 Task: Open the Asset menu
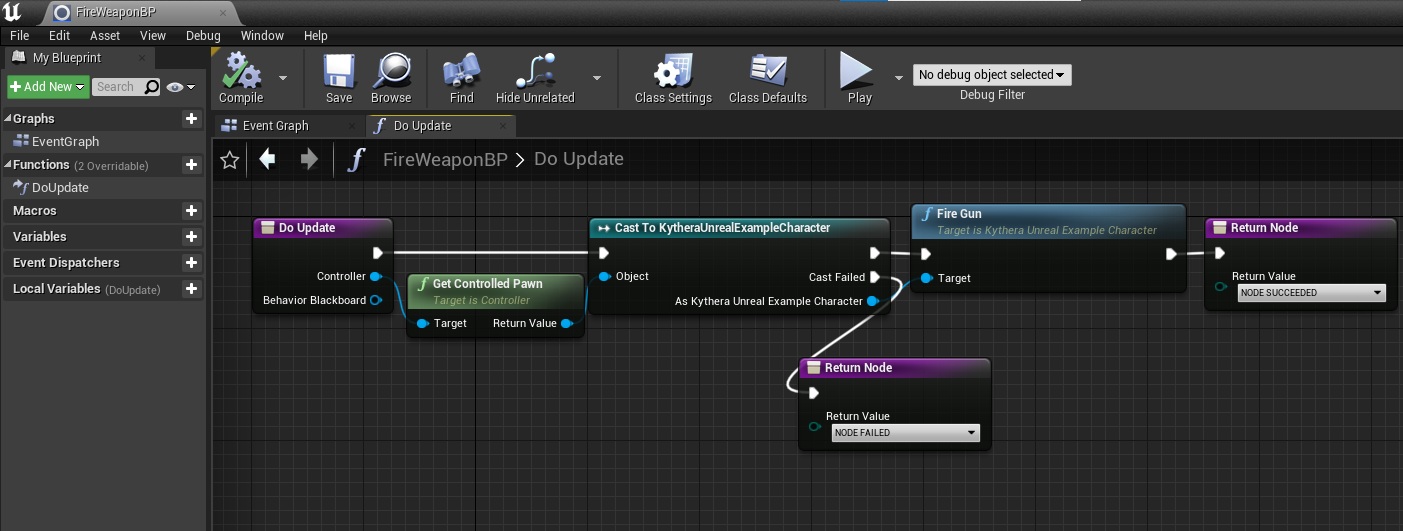coord(105,35)
